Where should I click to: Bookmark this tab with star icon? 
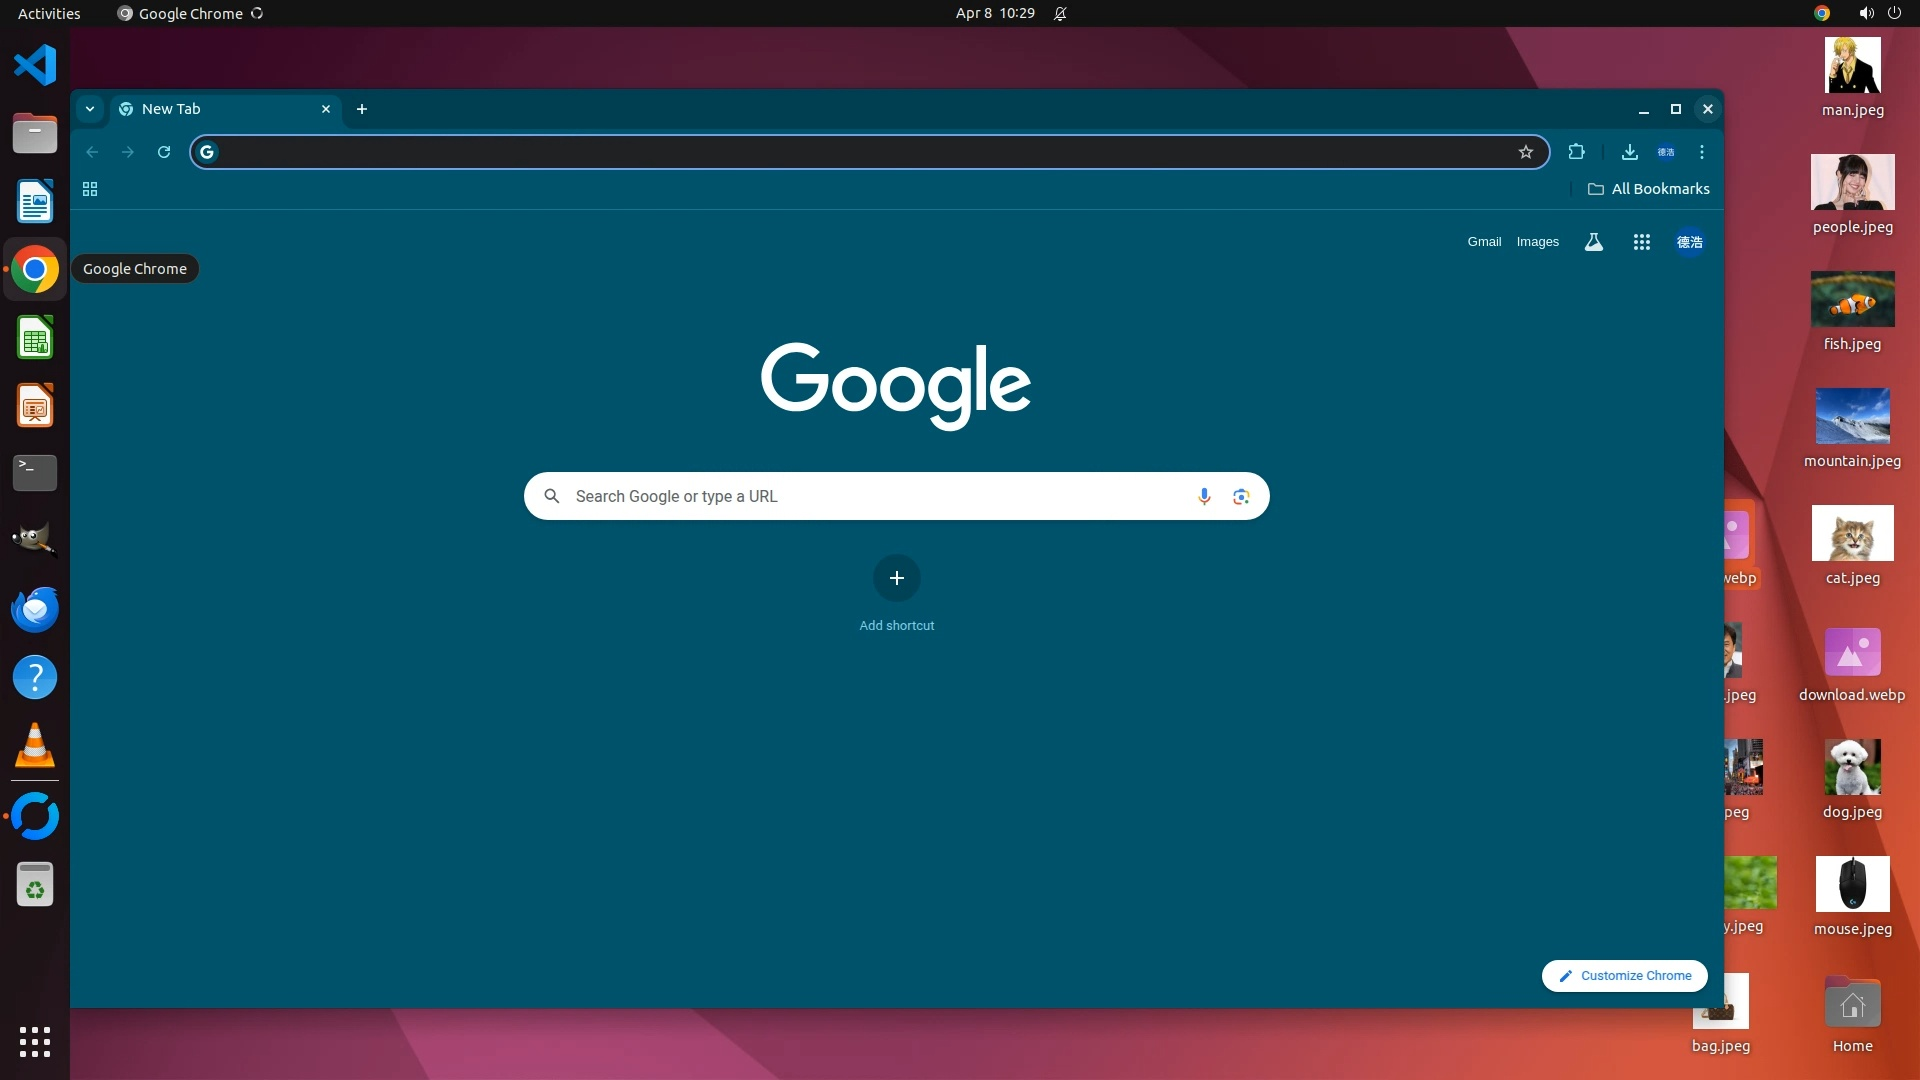[1525, 152]
